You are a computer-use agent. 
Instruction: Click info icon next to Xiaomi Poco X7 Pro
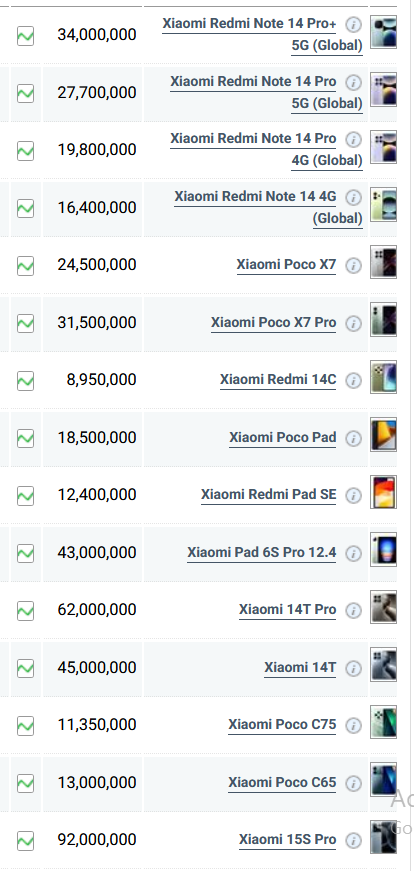click(353, 323)
